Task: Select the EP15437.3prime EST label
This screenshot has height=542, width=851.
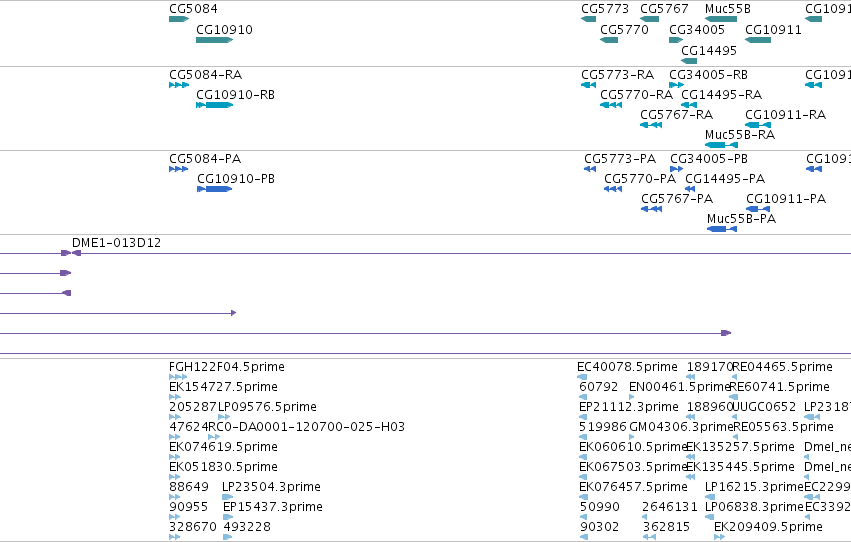Action: pyautogui.click(x=273, y=507)
